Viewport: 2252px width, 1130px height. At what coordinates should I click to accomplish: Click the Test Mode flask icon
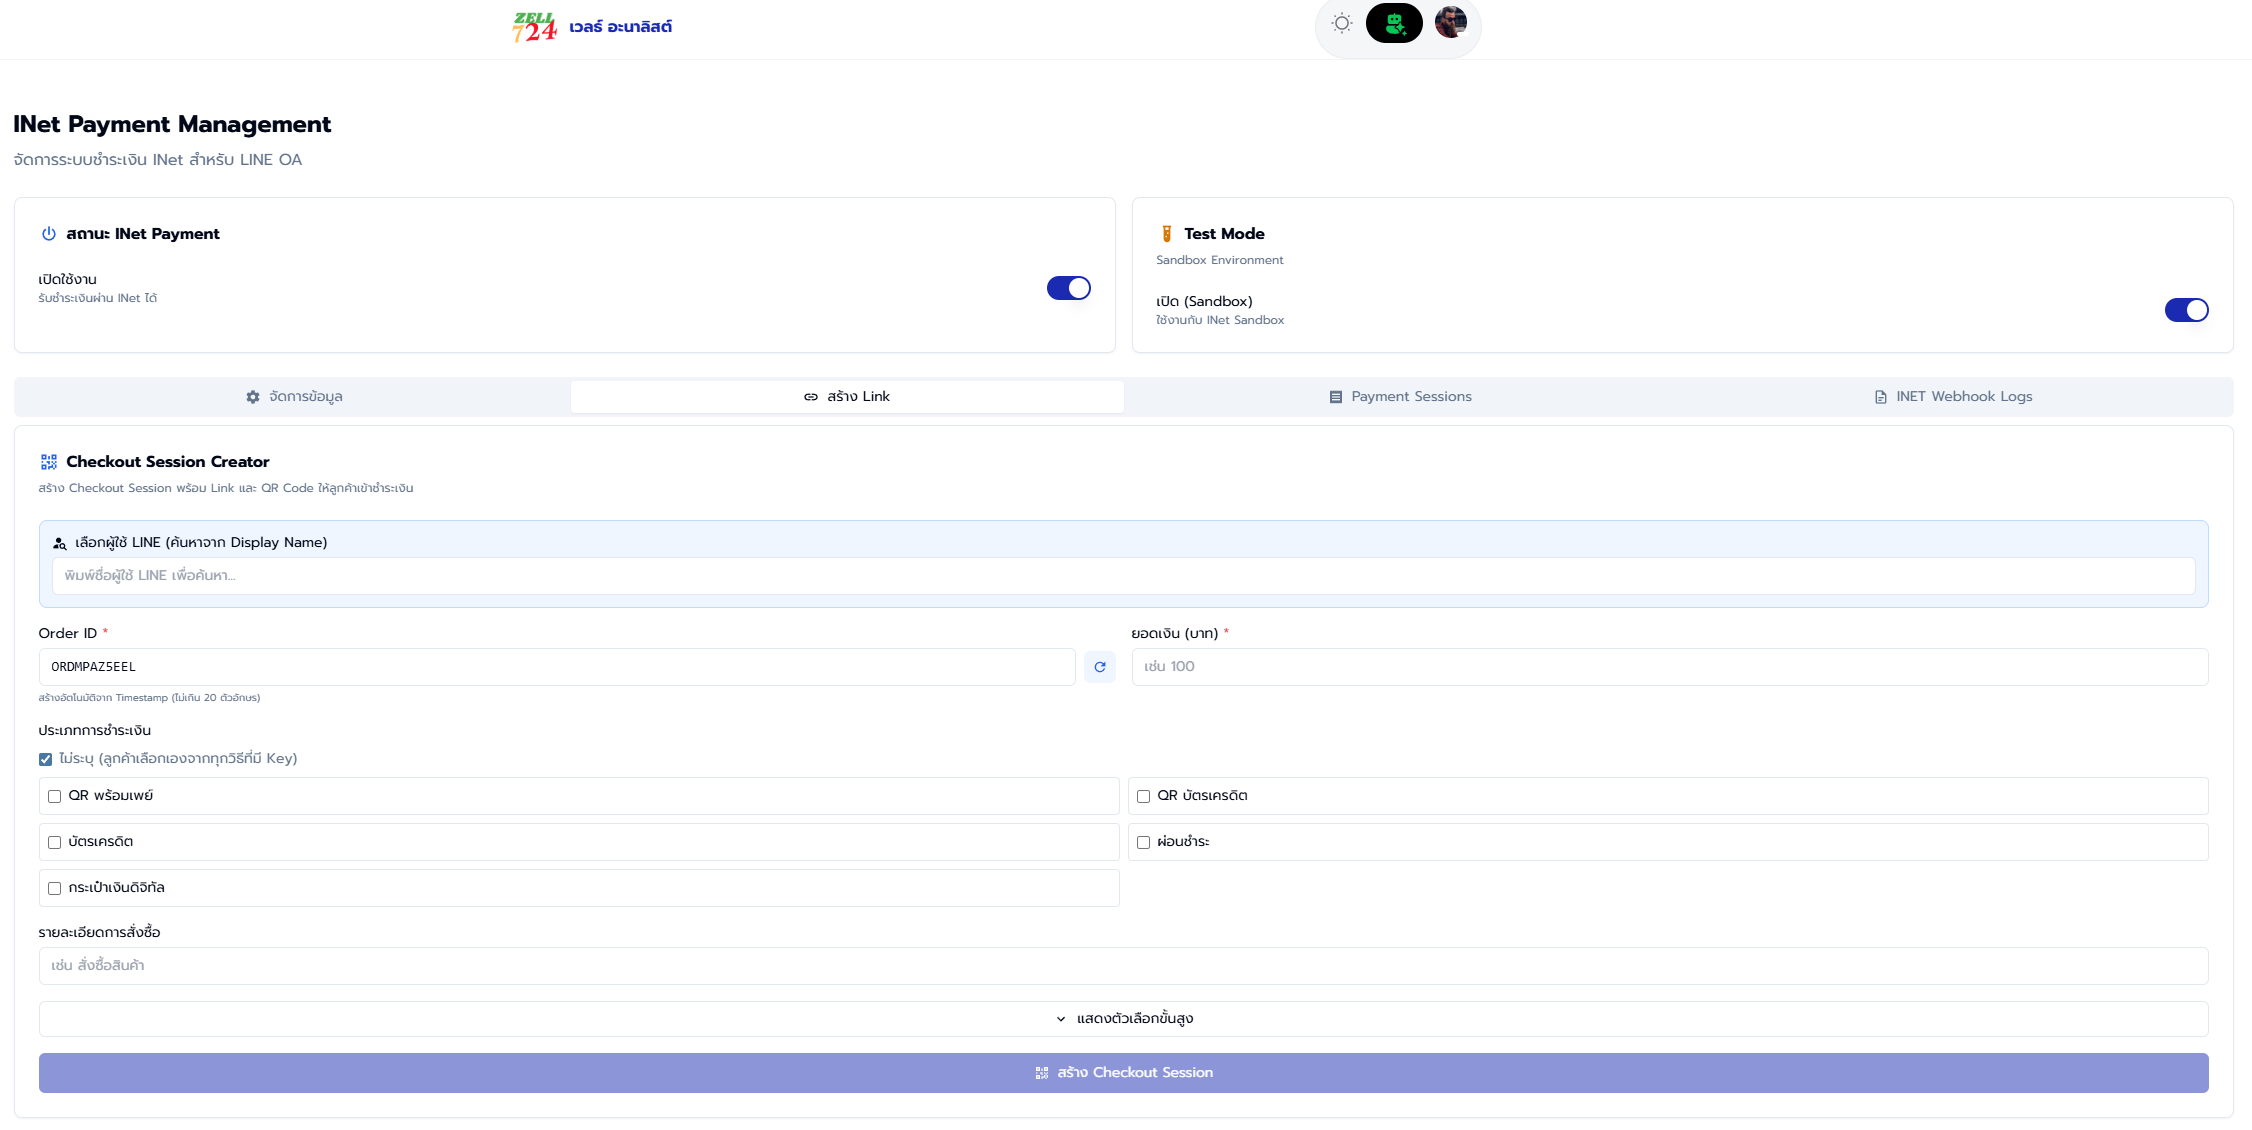(1166, 234)
